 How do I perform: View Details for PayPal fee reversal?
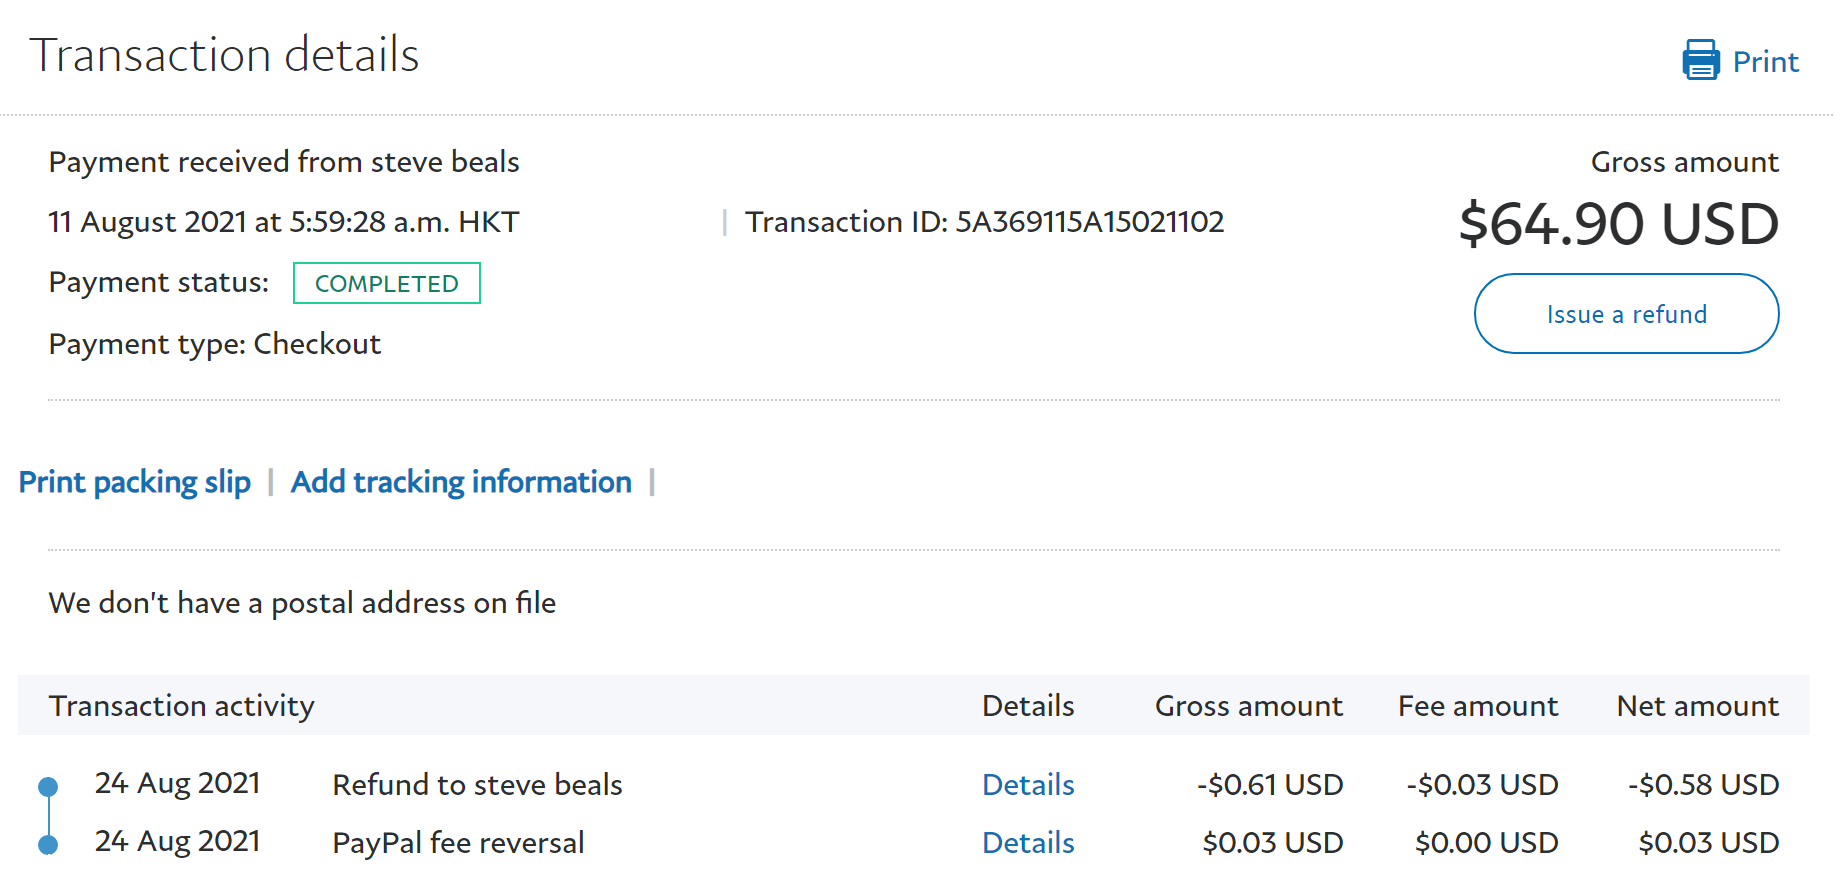[x=1027, y=843]
